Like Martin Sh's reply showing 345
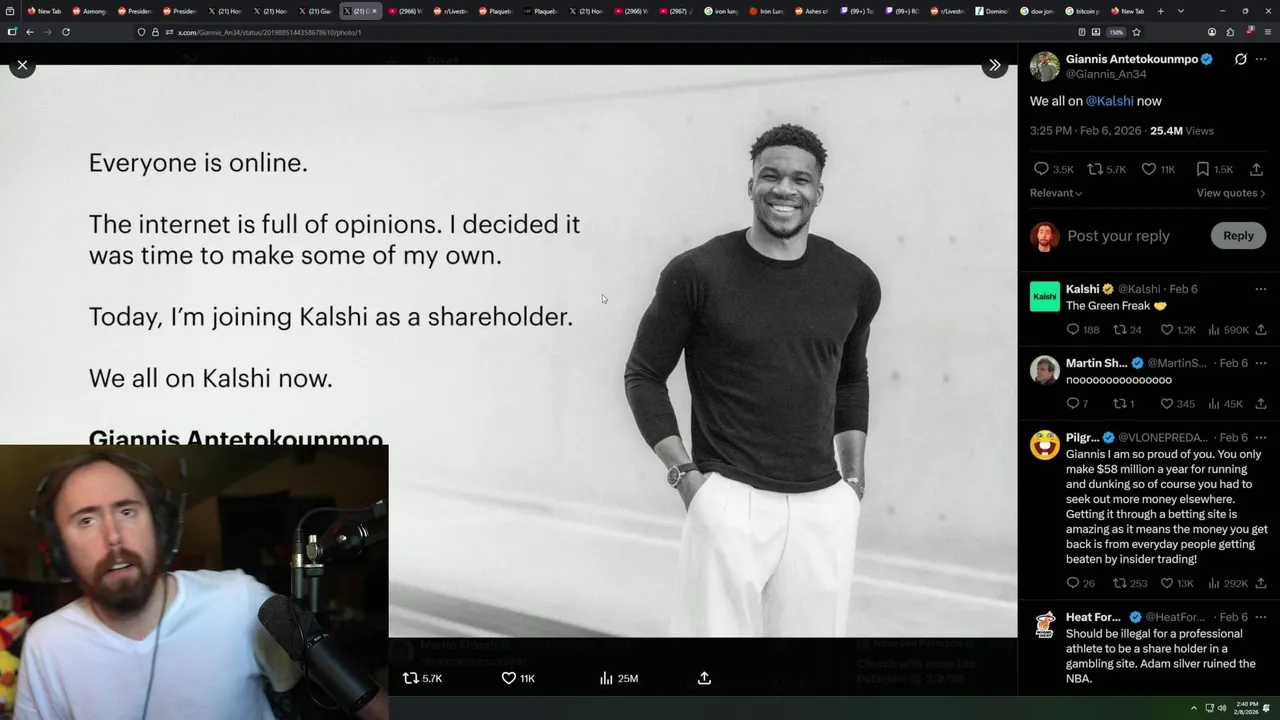Screen dimensions: 1280x720 (x=1177, y=404)
